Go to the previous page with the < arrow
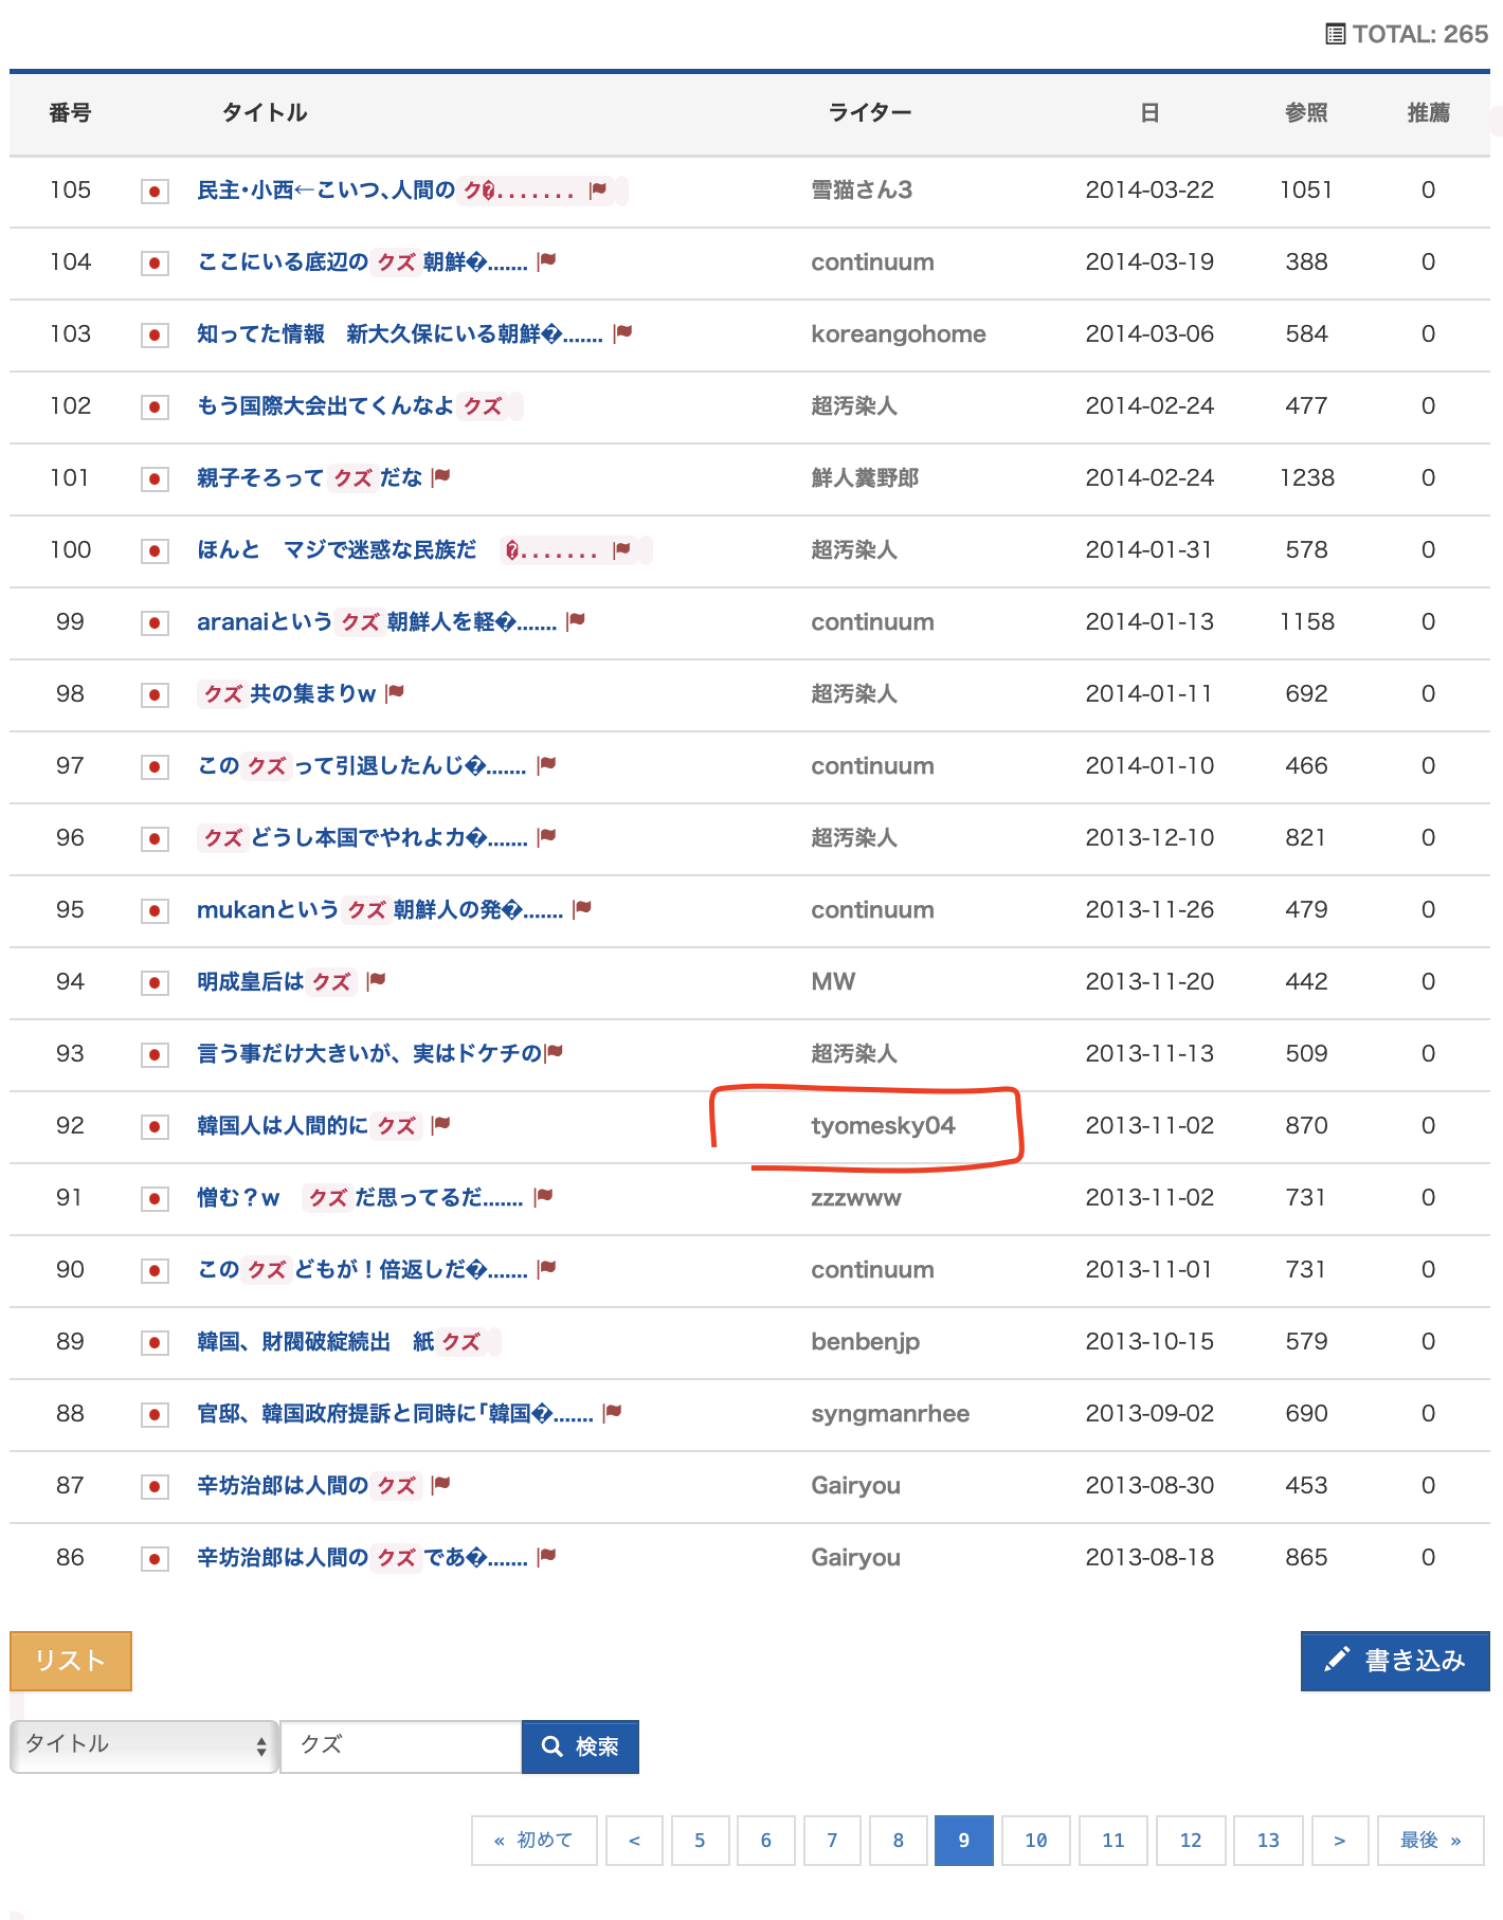Screen dimensions: 1503x1920 click(x=634, y=1840)
